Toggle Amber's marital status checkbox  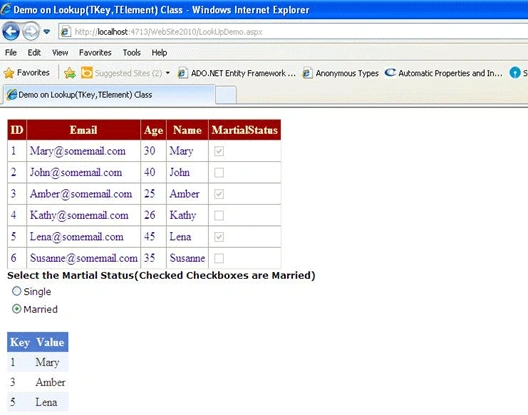[219, 194]
